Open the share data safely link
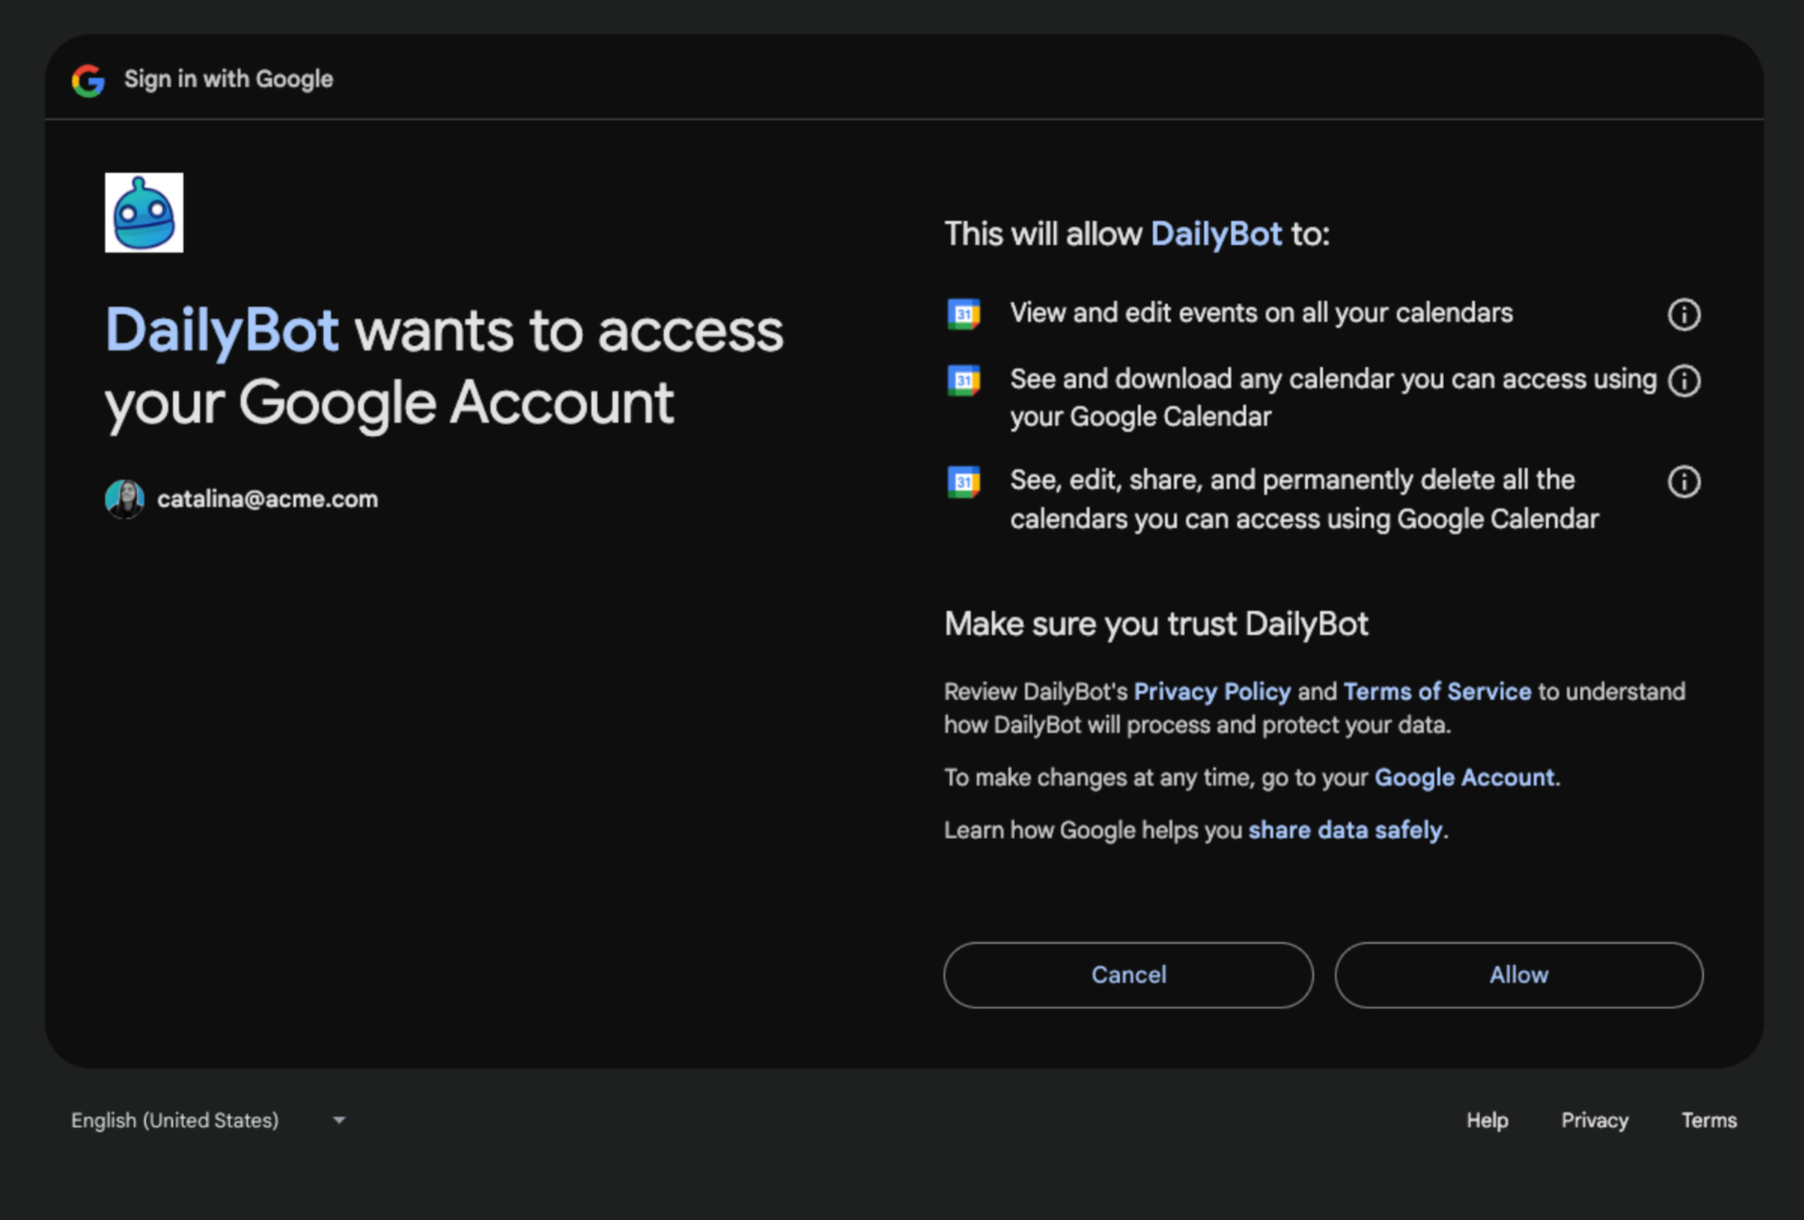1804x1220 pixels. 1345,830
